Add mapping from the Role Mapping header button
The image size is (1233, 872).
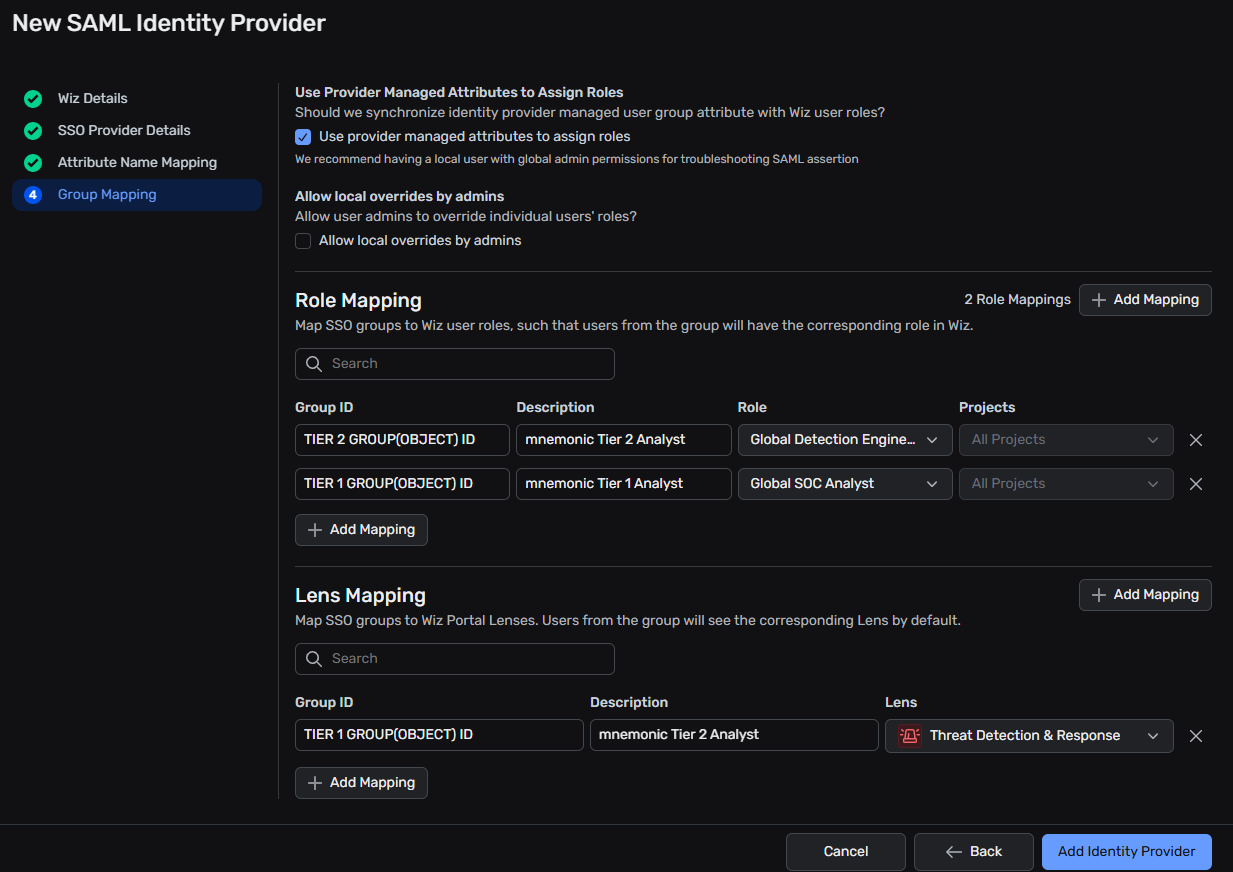point(1144,300)
